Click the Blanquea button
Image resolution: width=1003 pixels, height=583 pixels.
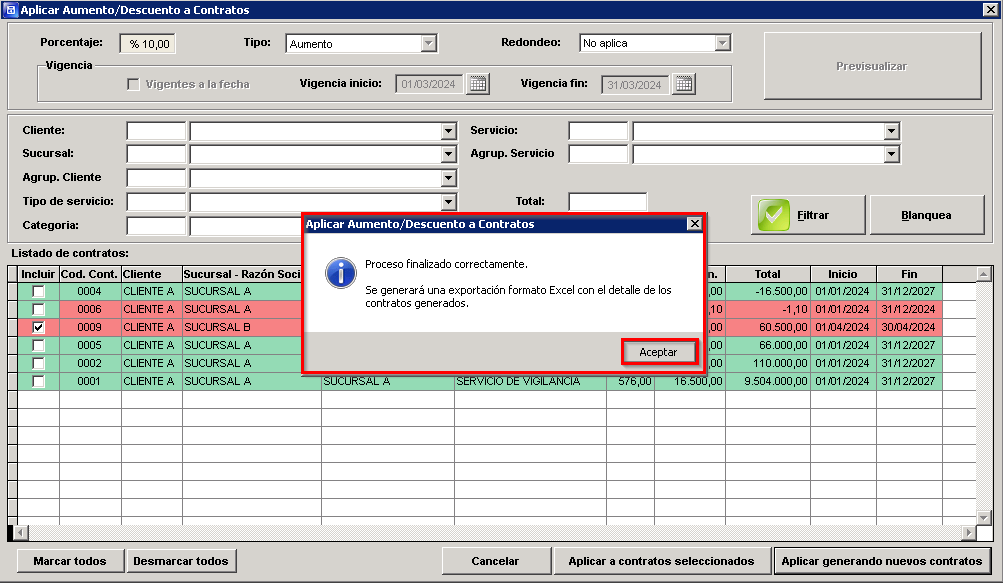click(926, 215)
